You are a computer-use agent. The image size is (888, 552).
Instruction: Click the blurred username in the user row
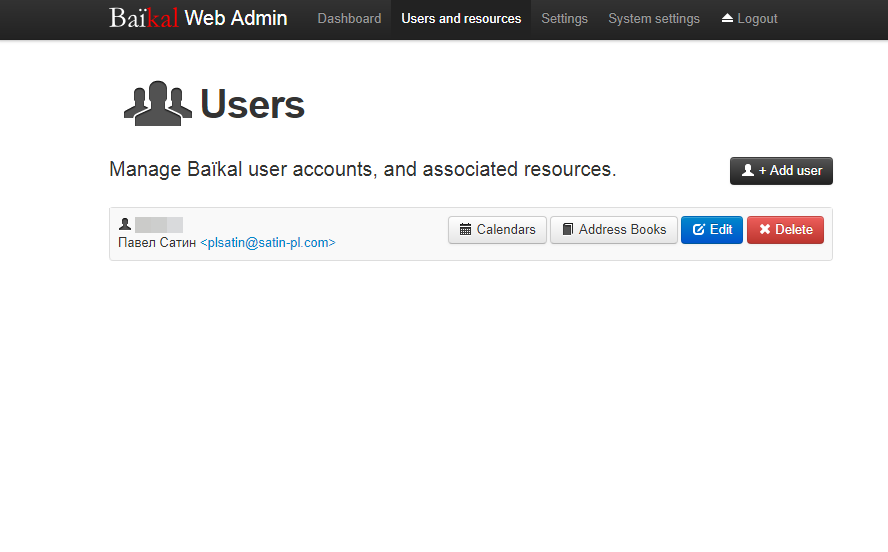tap(159, 225)
